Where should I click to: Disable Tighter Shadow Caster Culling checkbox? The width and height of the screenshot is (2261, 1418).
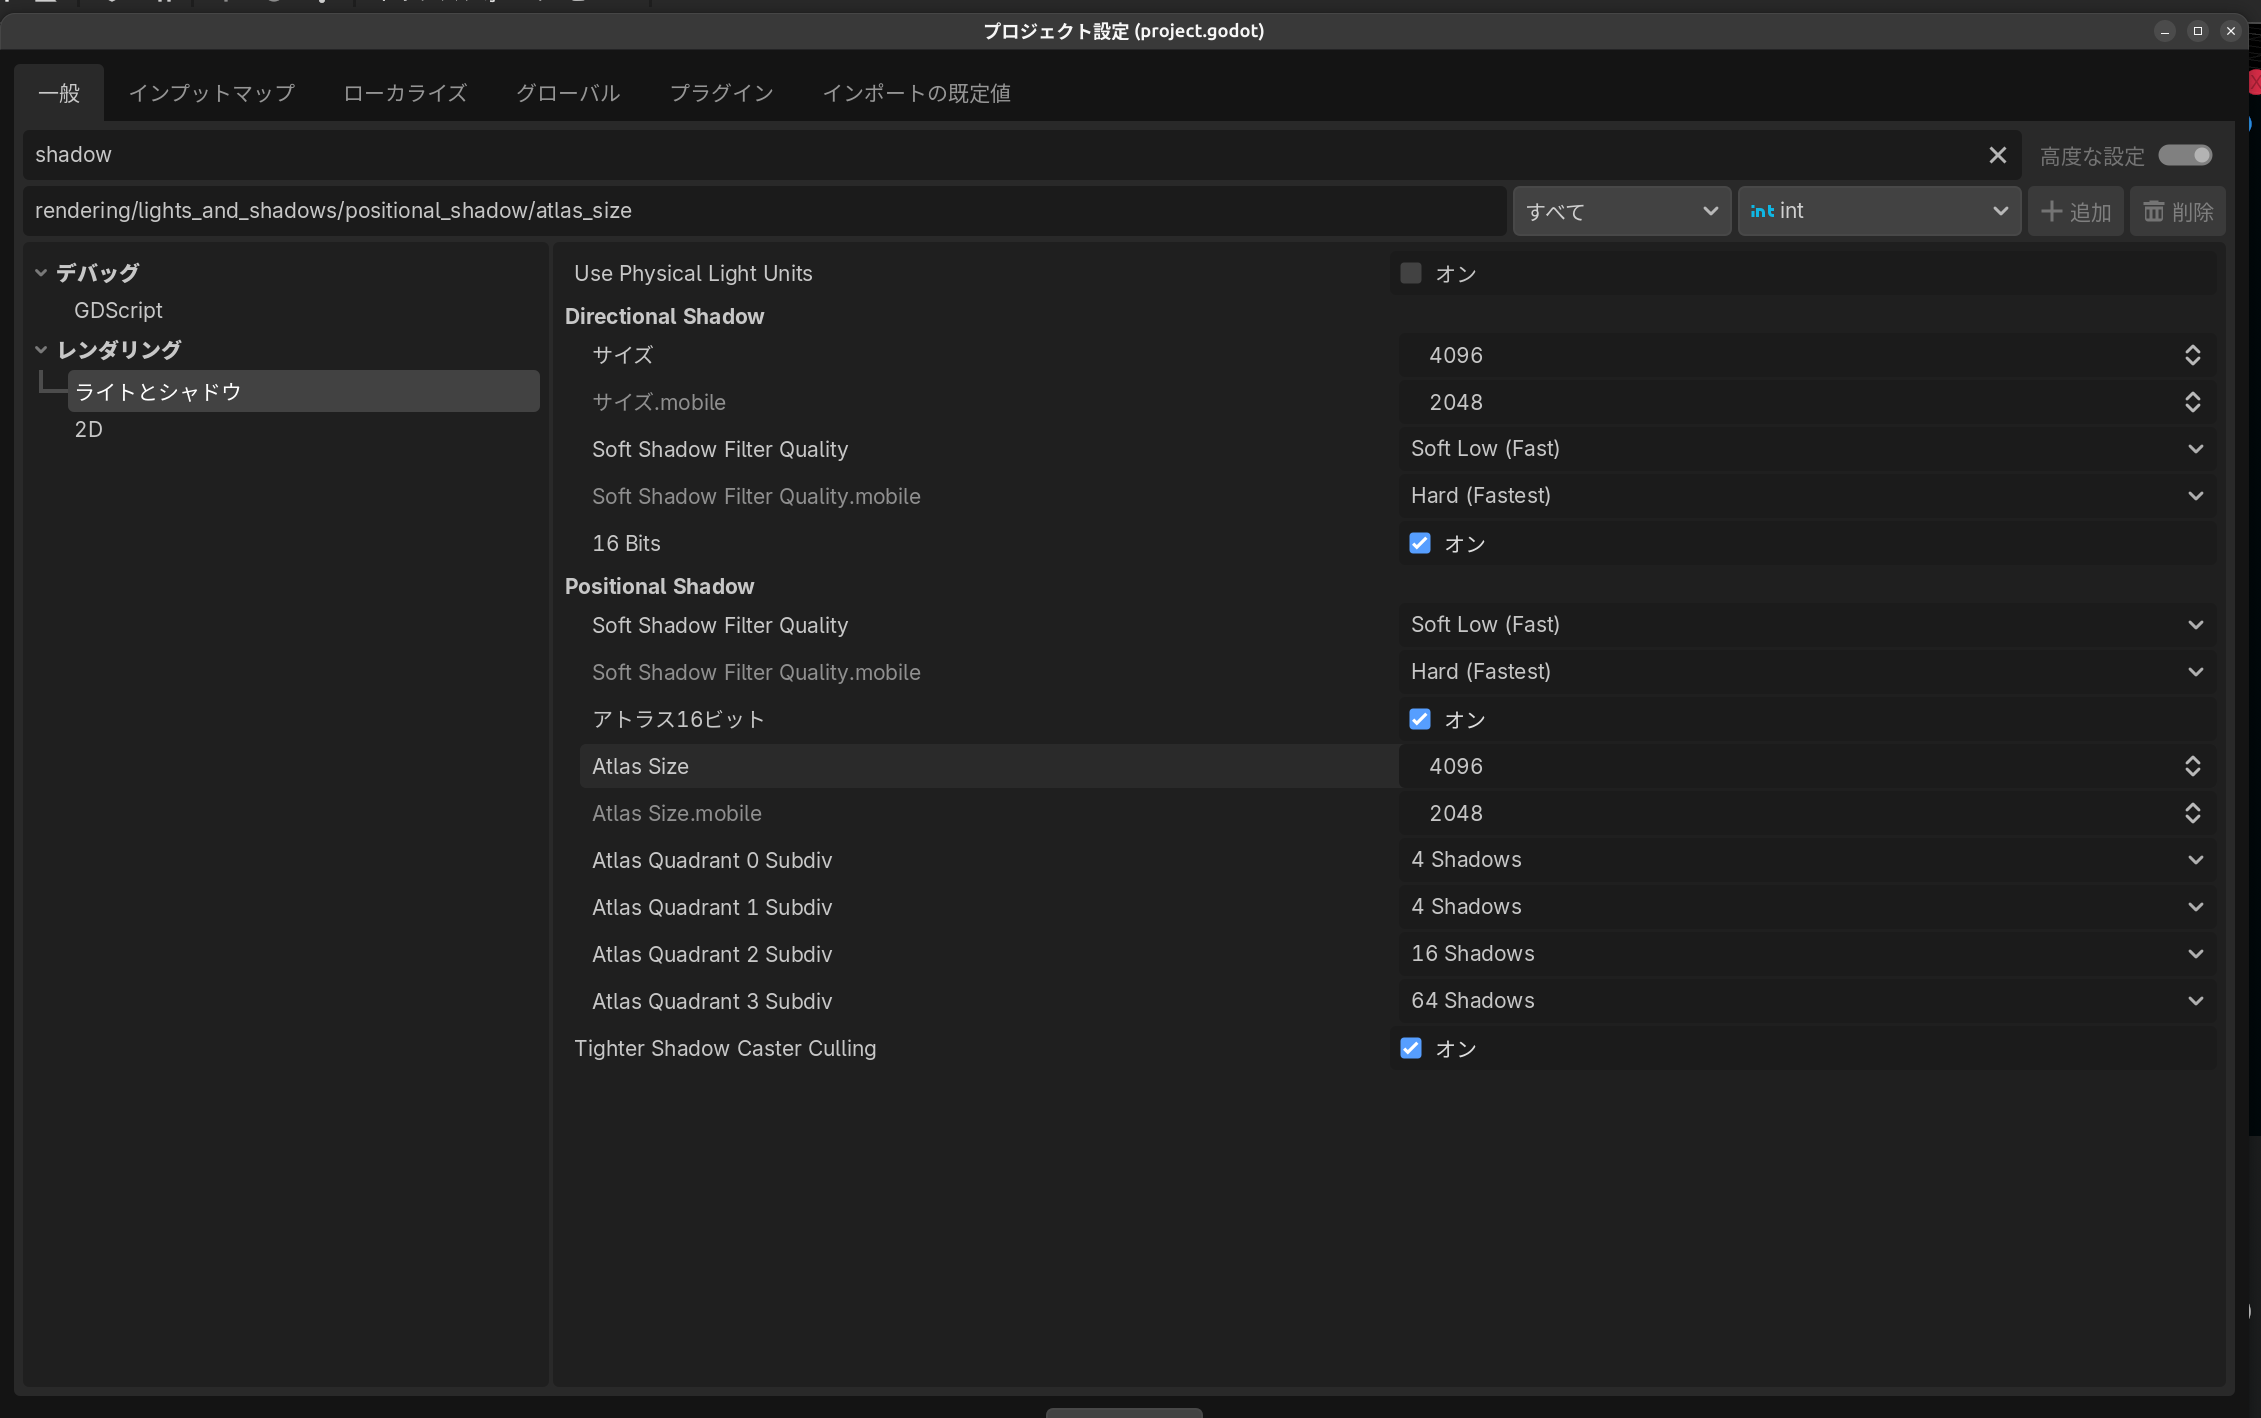coord(1410,1048)
